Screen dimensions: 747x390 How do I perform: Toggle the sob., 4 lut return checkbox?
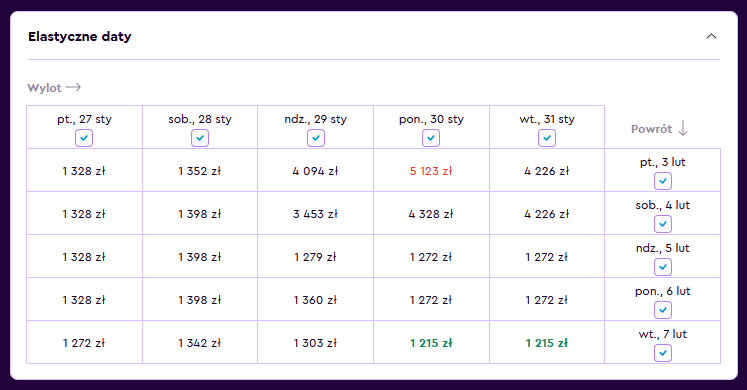(x=663, y=224)
